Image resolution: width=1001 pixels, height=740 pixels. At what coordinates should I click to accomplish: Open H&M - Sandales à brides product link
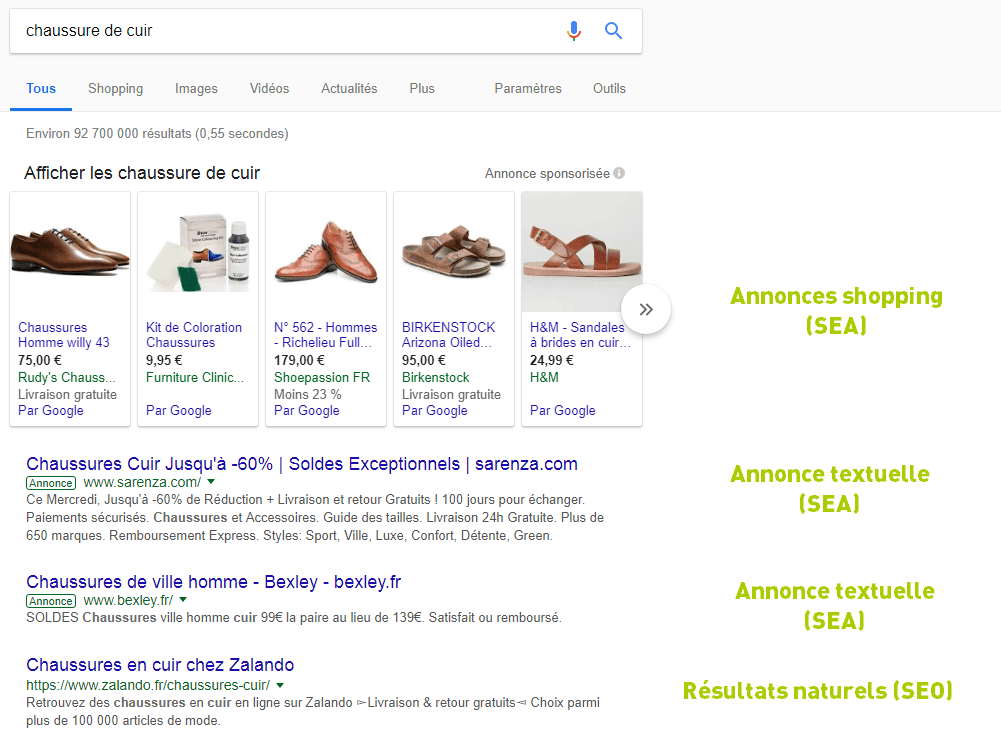(580, 335)
